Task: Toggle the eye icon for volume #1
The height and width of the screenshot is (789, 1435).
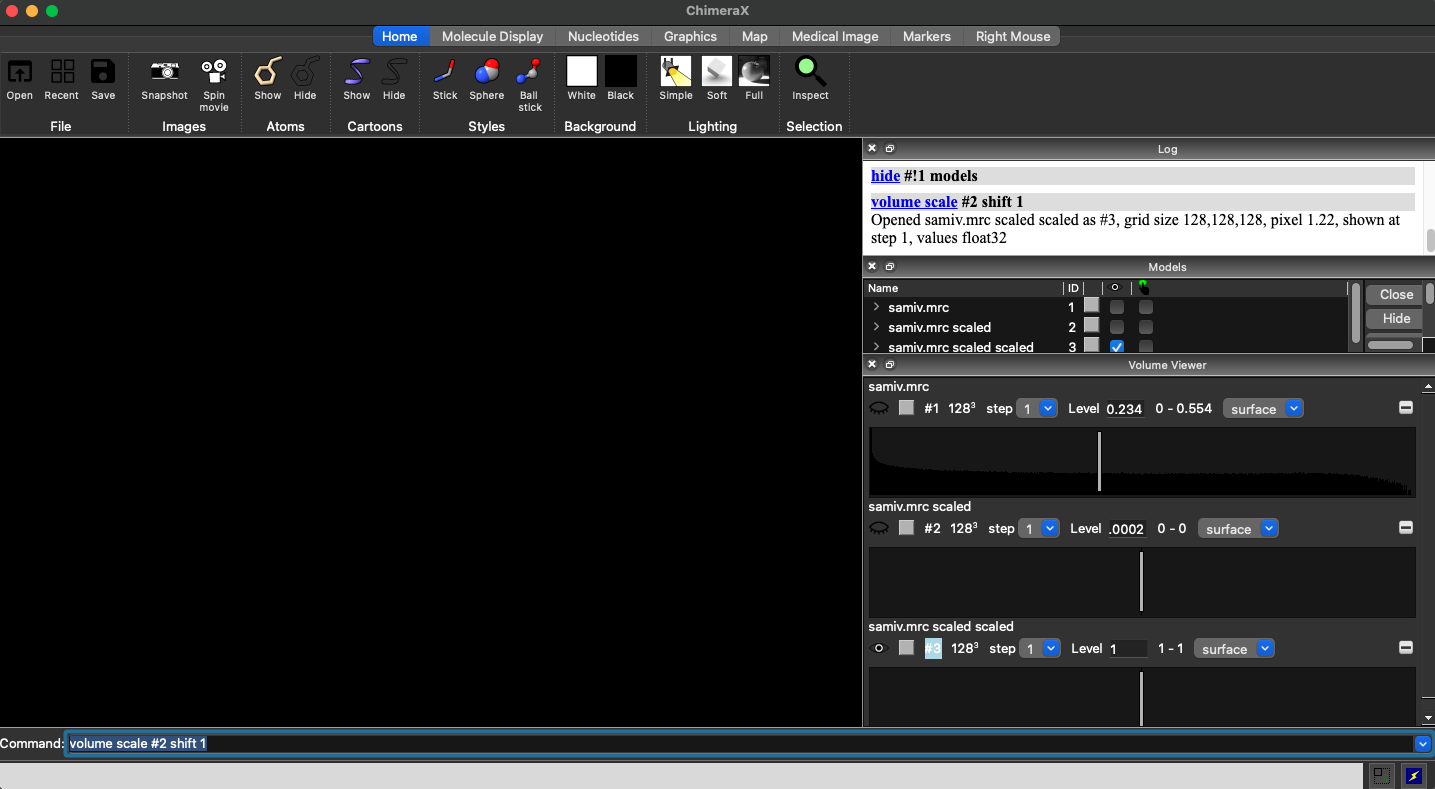Action: pyautogui.click(x=879, y=408)
